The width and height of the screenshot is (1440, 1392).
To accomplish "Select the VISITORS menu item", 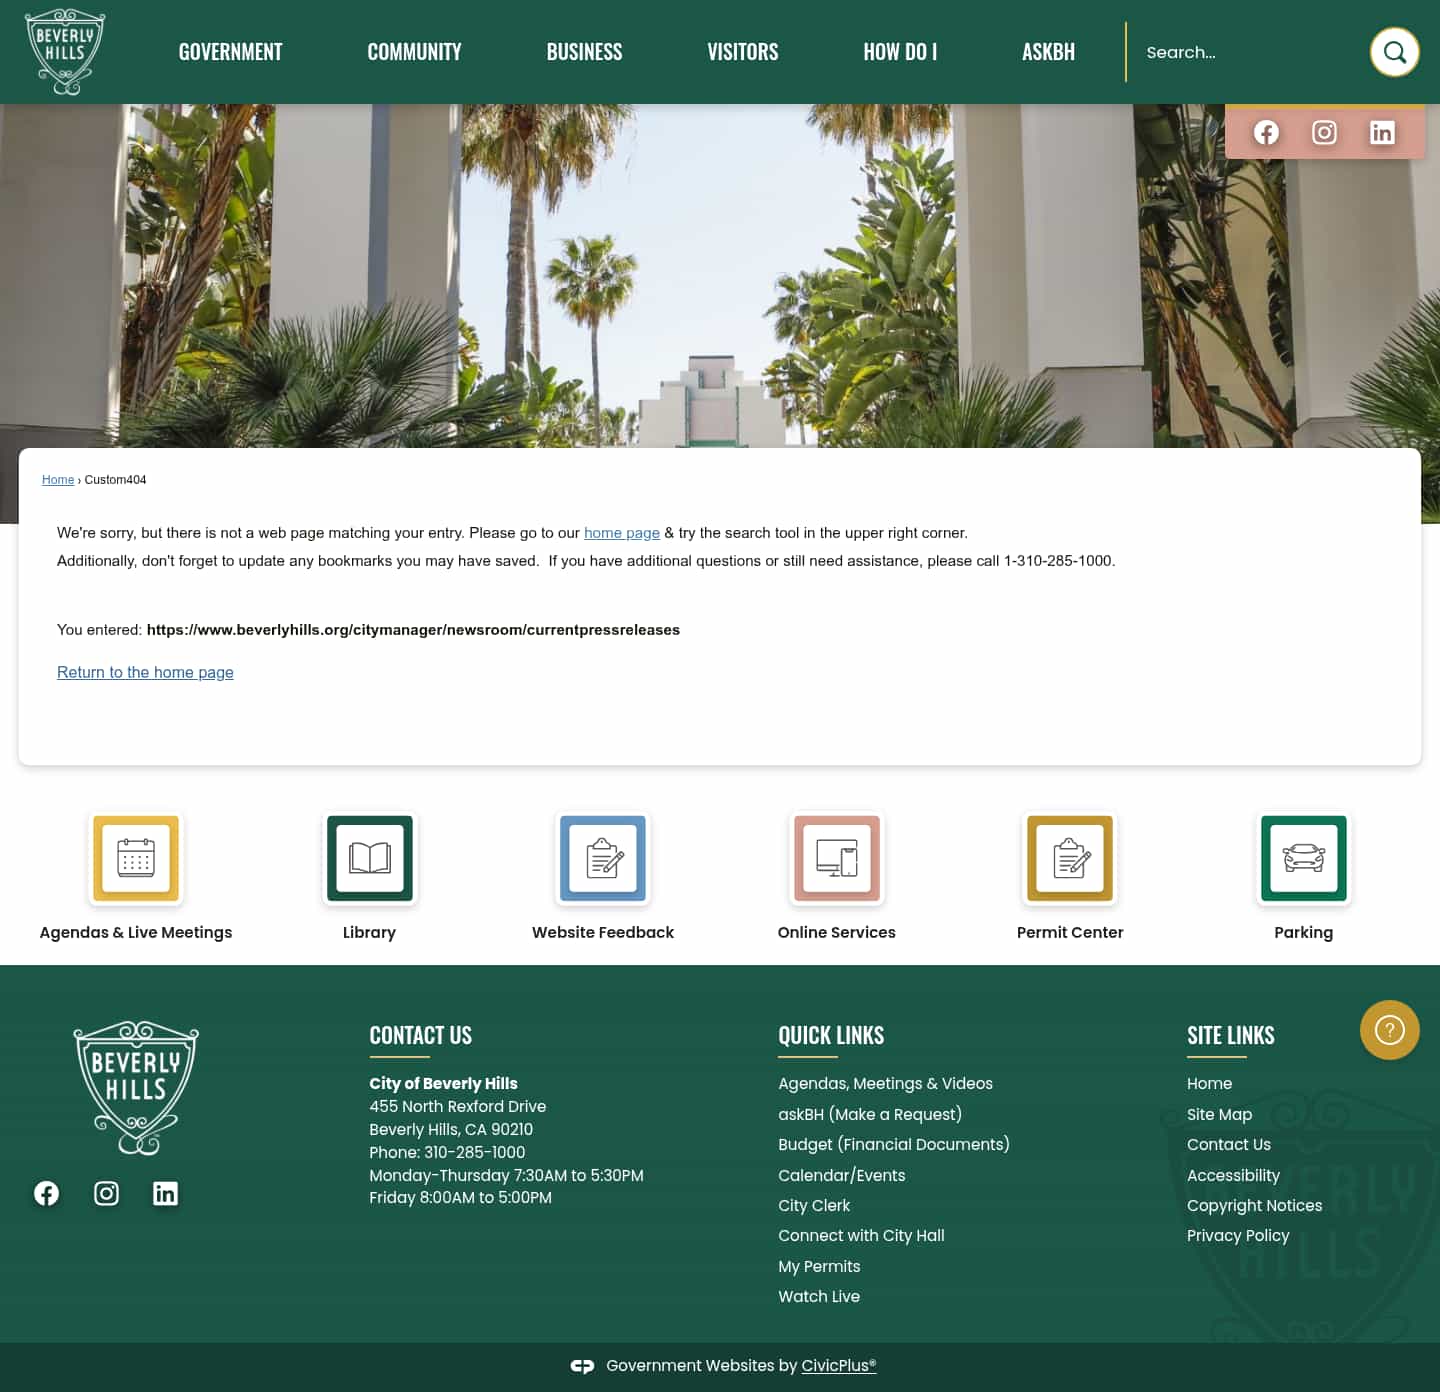I will click(x=743, y=52).
